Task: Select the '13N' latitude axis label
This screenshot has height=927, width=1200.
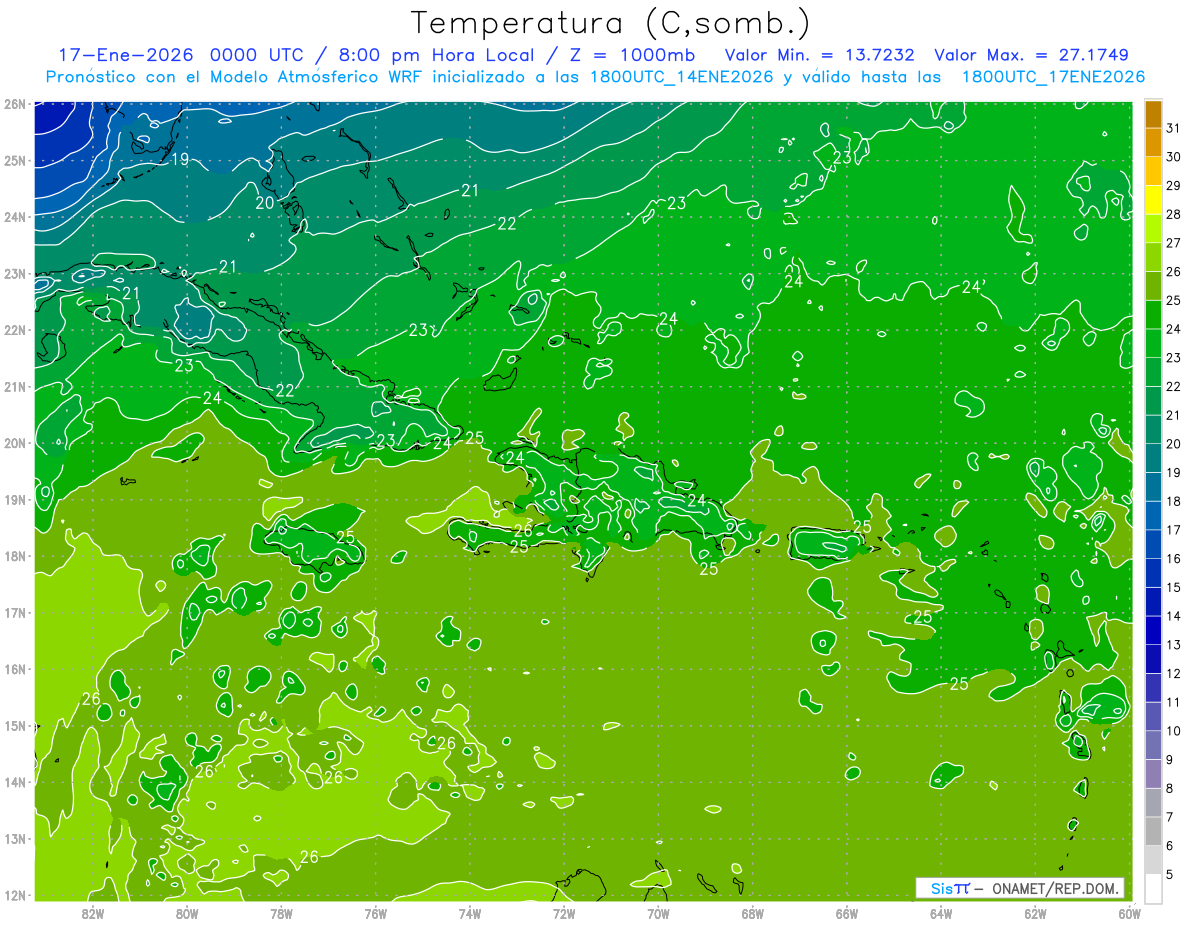Action: coord(14,839)
